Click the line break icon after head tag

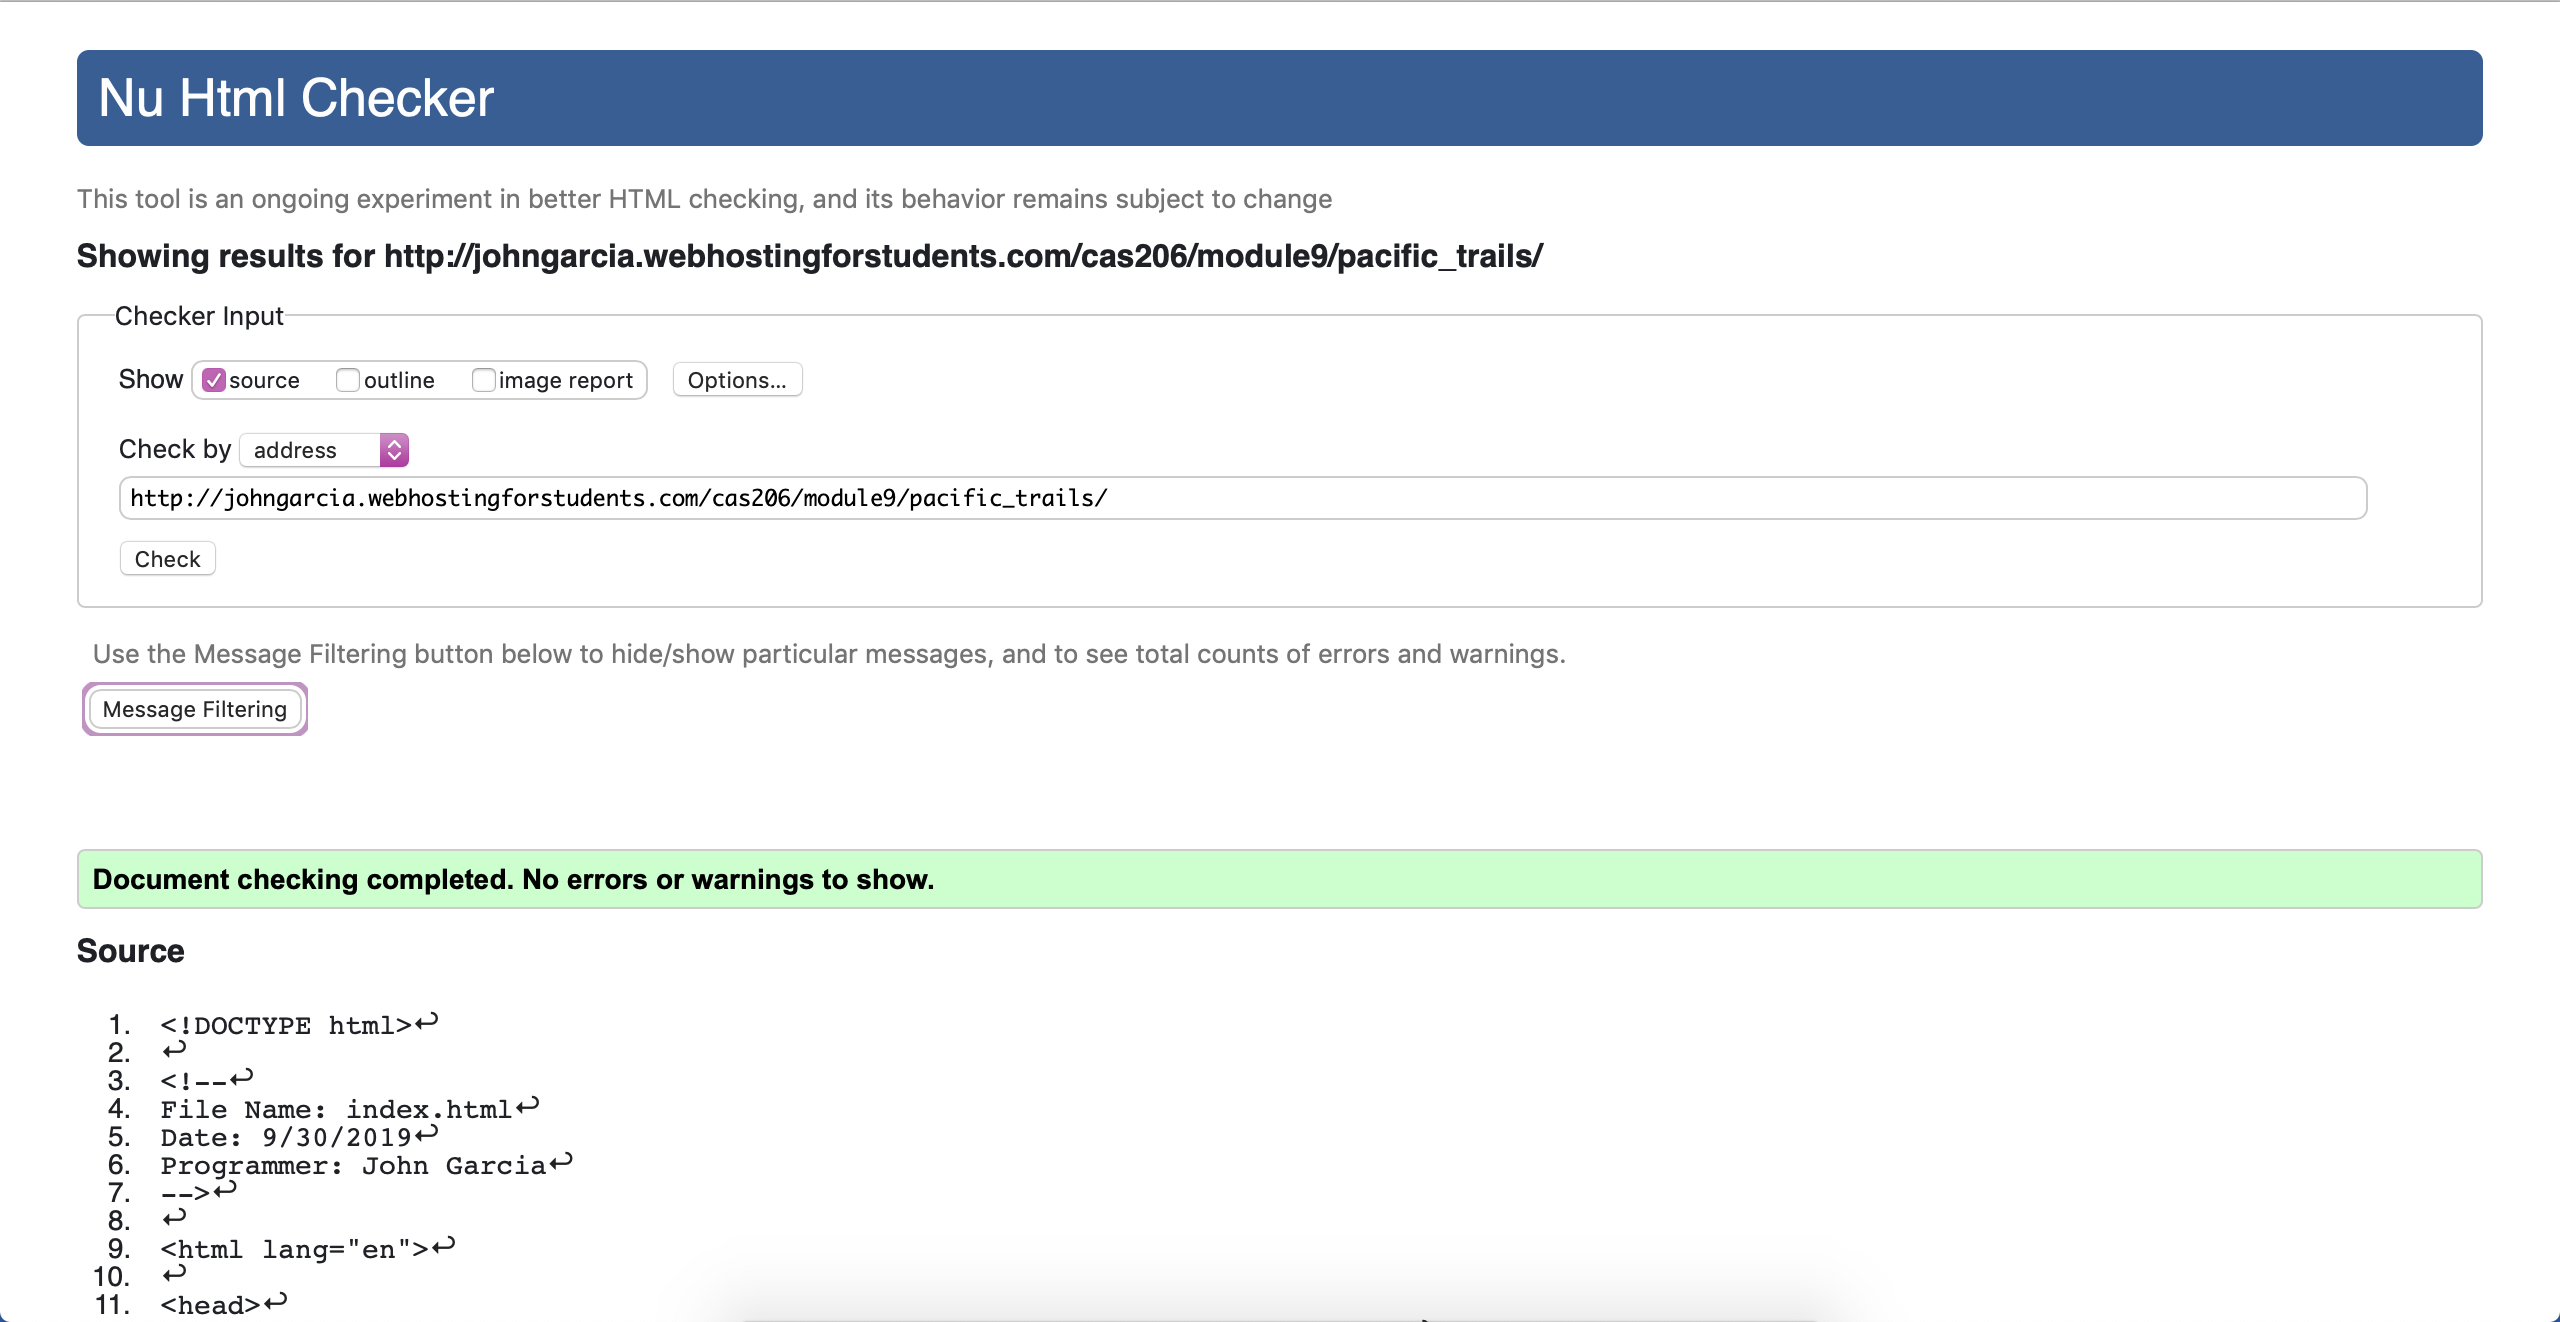click(276, 1301)
